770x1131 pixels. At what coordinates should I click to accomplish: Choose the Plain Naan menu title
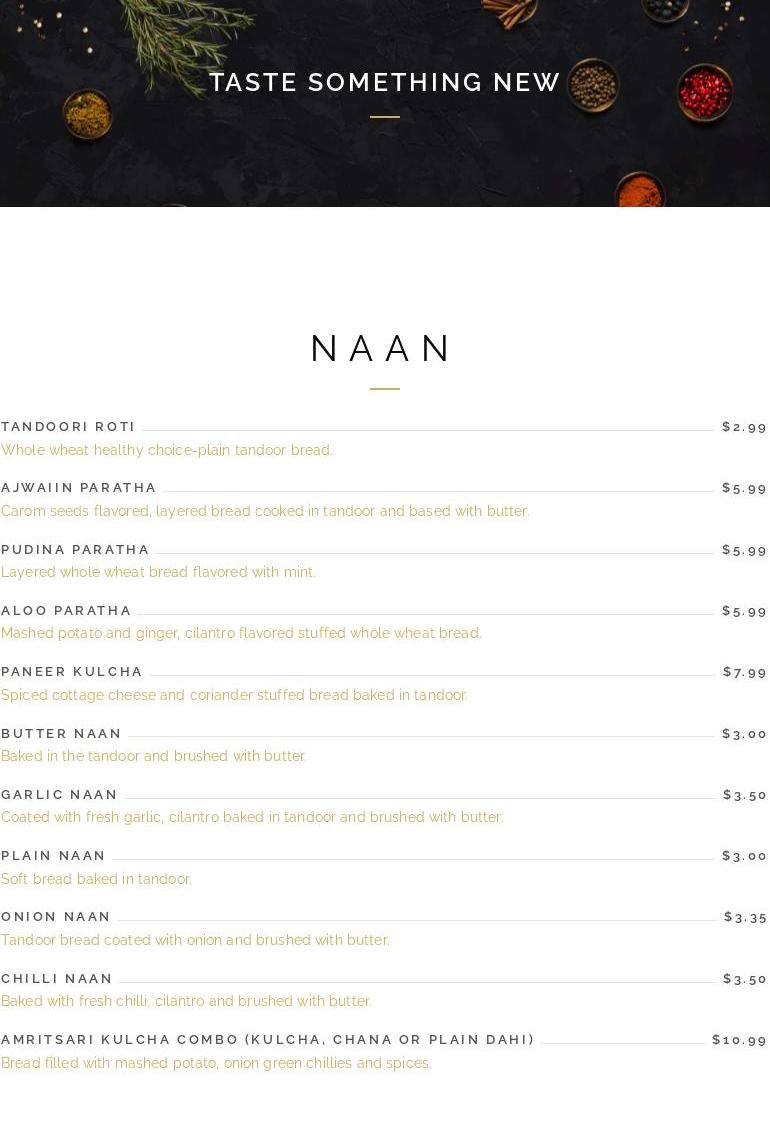[x=53, y=856]
